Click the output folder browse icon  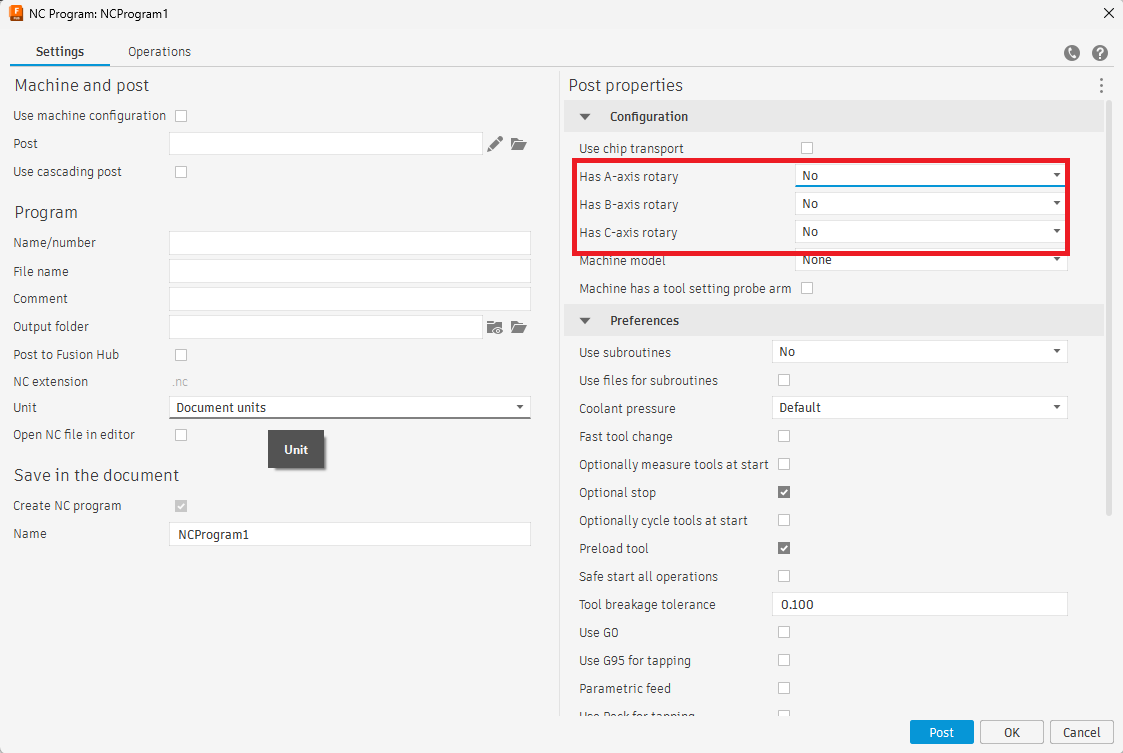[519, 327]
